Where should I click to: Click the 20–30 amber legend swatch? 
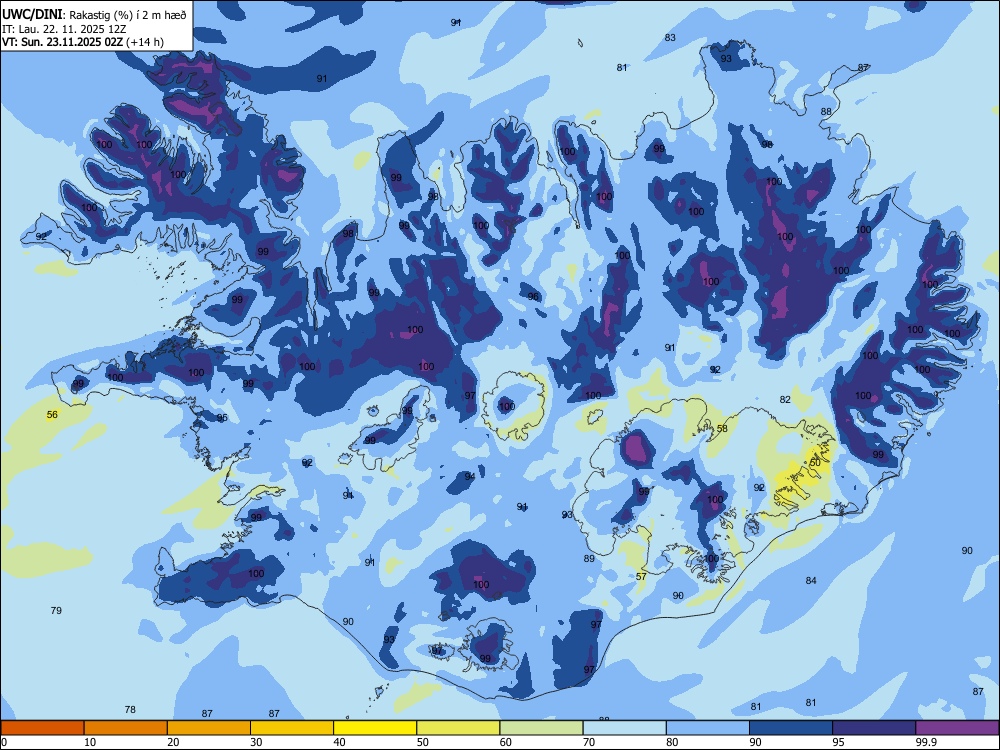[209, 728]
